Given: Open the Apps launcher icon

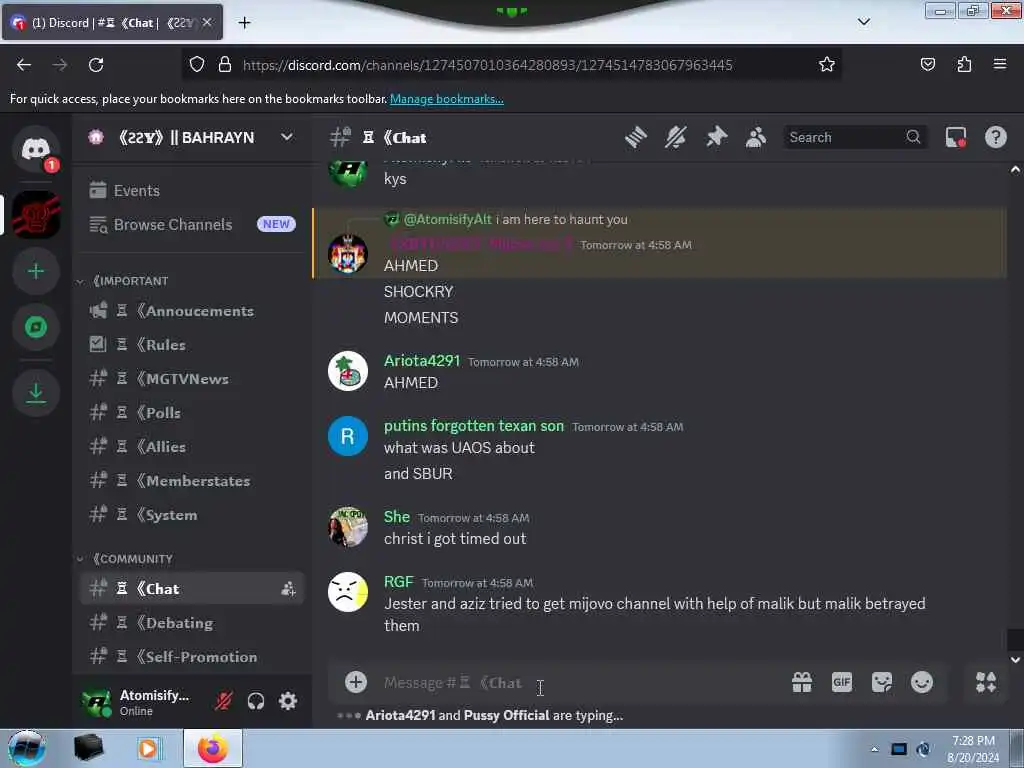Looking at the screenshot, I should pos(985,682).
